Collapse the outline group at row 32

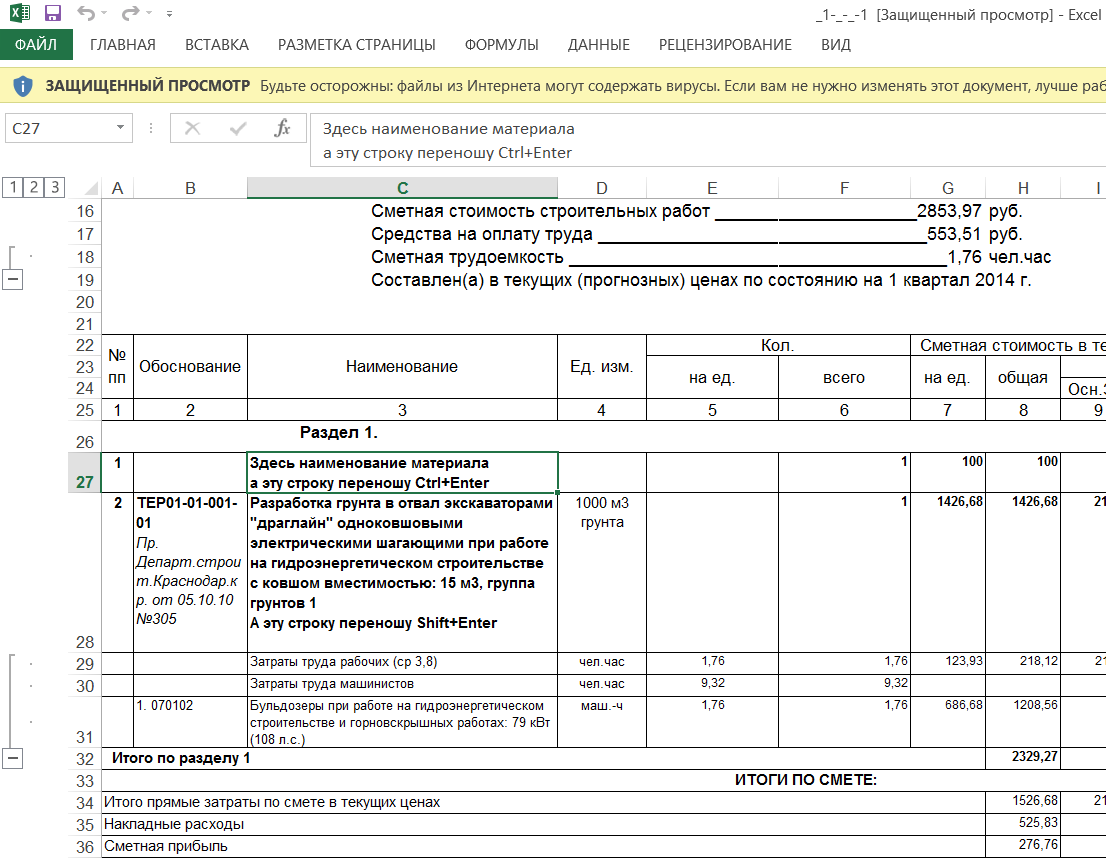click(x=13, y=758)
